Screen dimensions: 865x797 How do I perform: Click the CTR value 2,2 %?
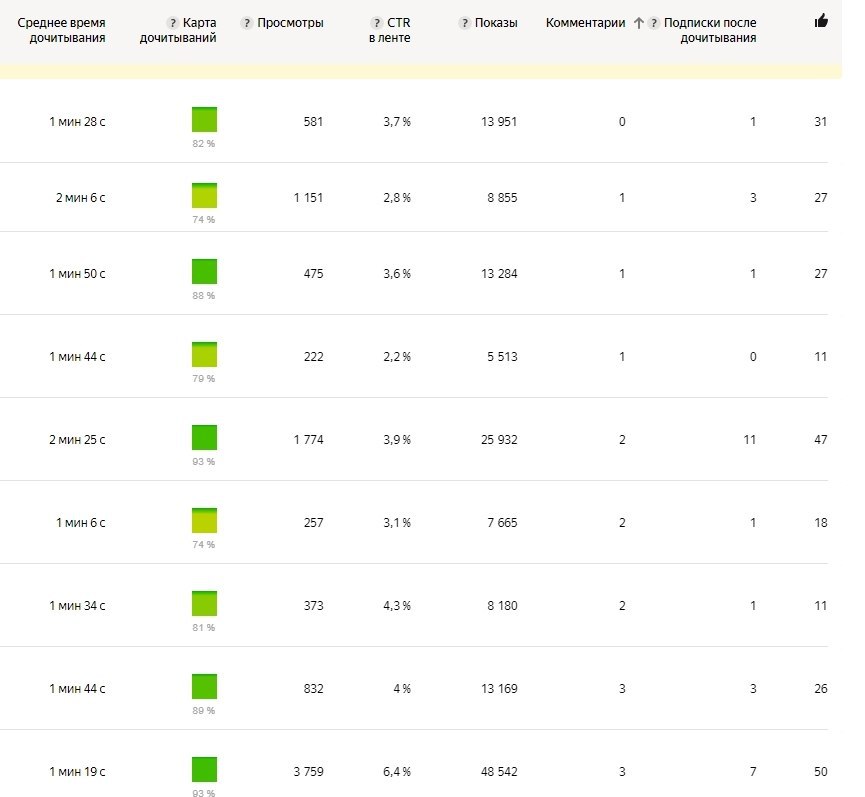[397, 357]
